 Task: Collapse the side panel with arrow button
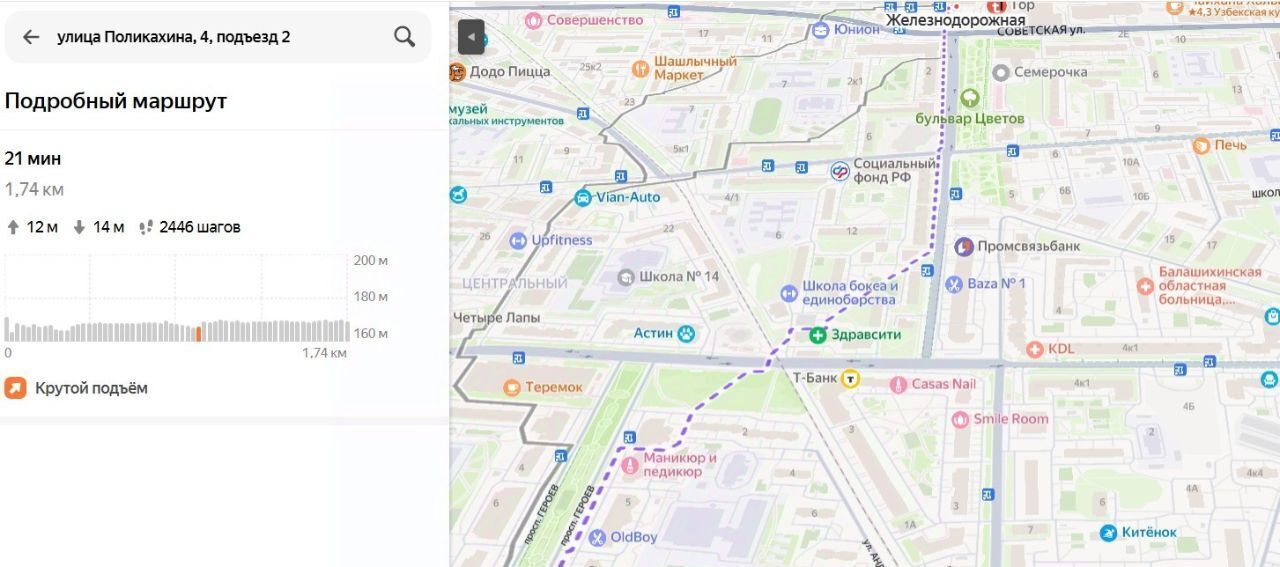point(471,37)
